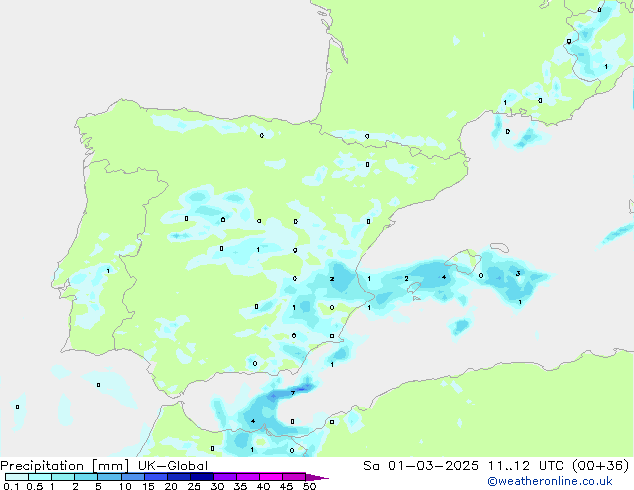
Task: Click the 0.1–0.5 mm legend swatch
Action: tap(17, 477)
